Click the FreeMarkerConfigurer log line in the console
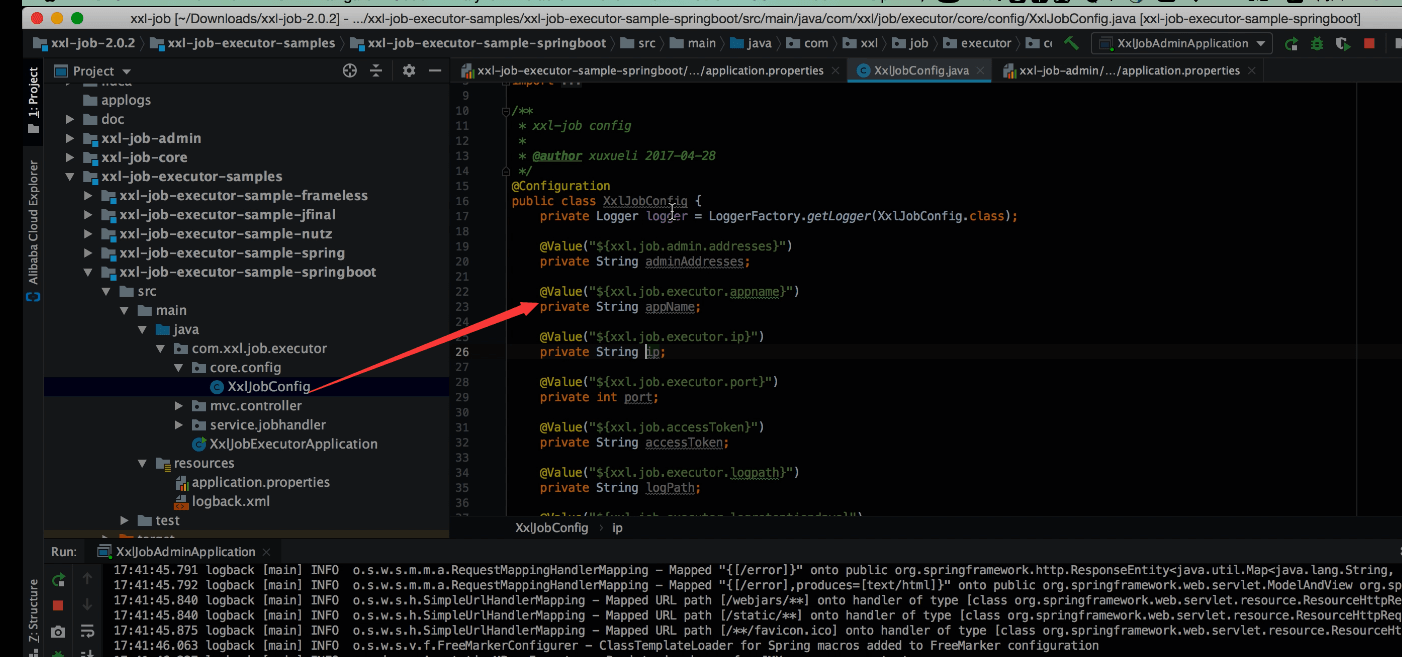The width and height of the screenshot is (1402, 657). [606, 646]
